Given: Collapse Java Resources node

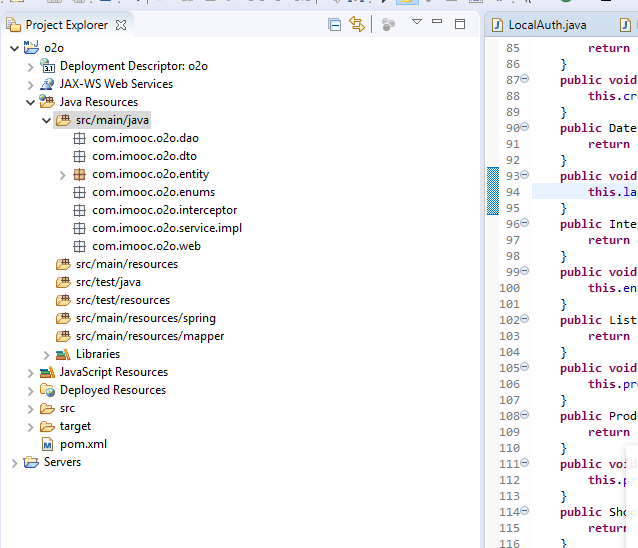Looking at the screenshot, I should pos(31,103).
